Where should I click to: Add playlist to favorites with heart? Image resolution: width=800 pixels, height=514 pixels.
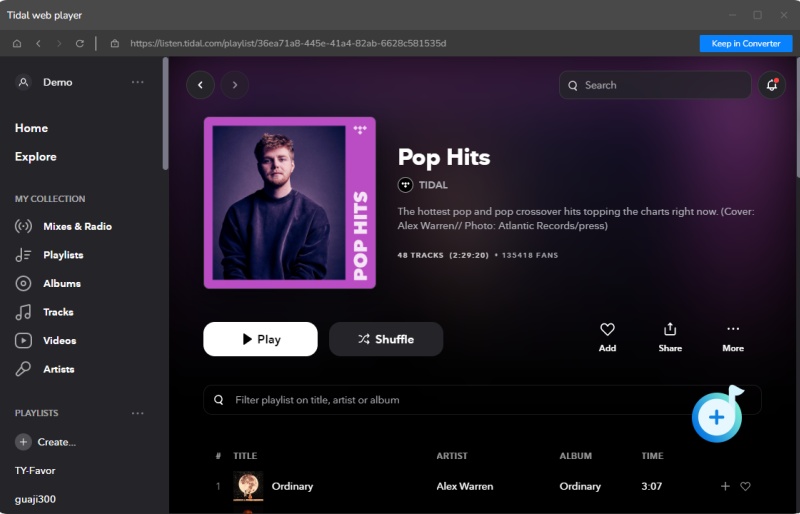607,337
